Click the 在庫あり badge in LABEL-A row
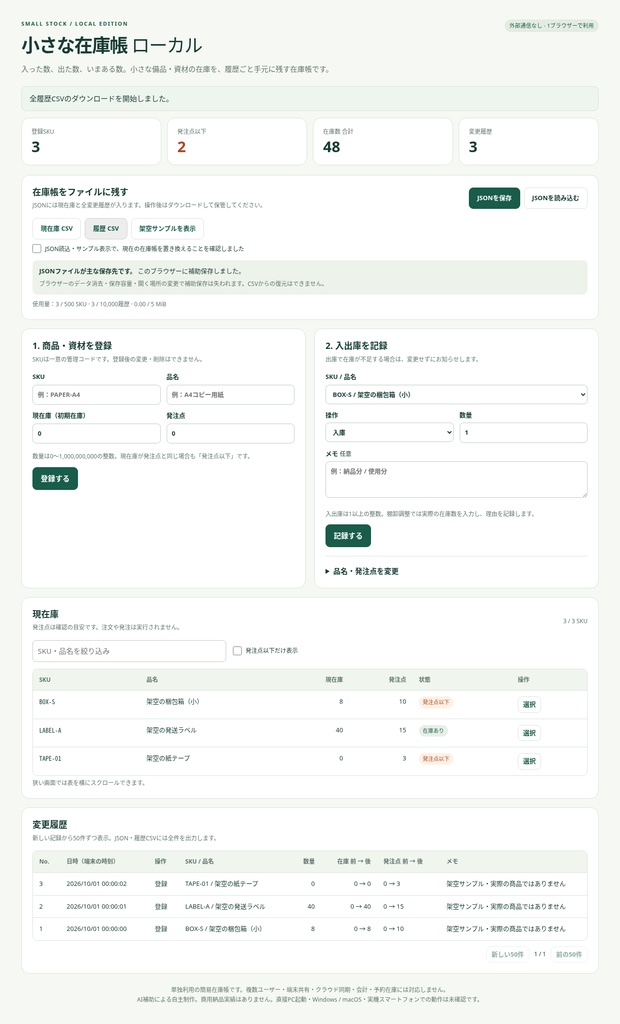Image resolution: width=620 pixels, height=1024 pixels. coord(432,730)
